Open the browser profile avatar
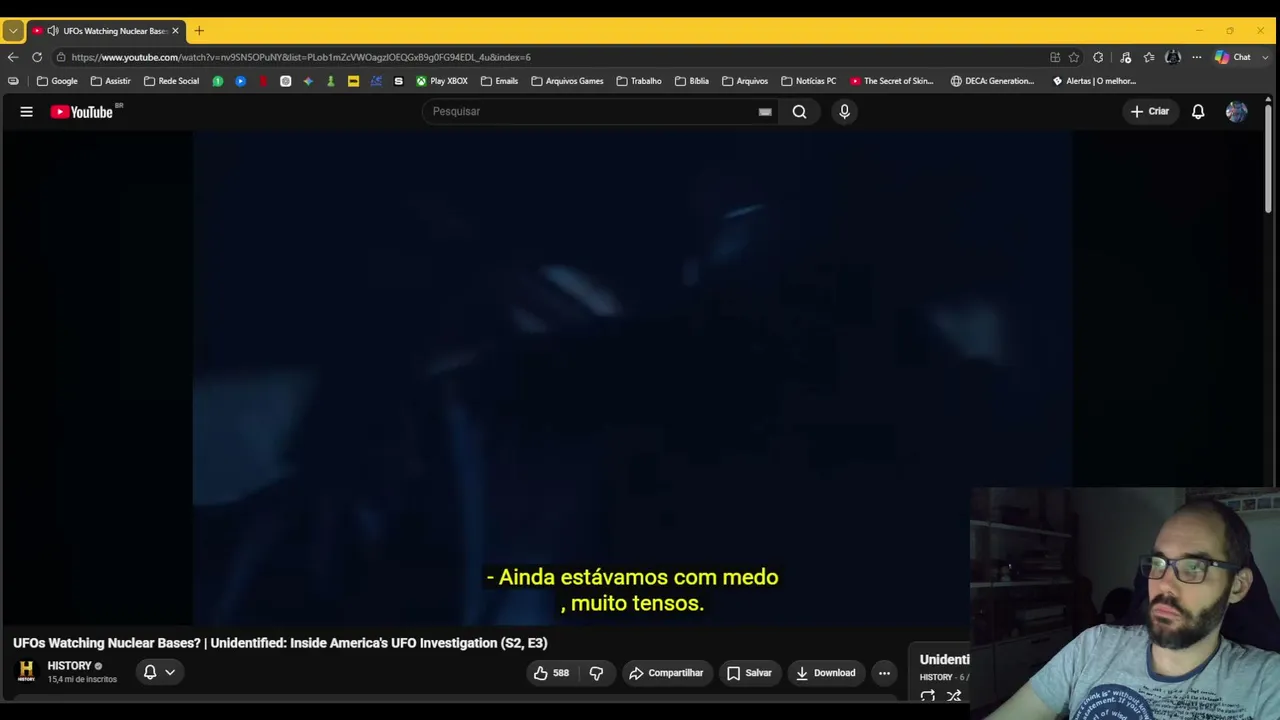 click(x=1173, y=57)
